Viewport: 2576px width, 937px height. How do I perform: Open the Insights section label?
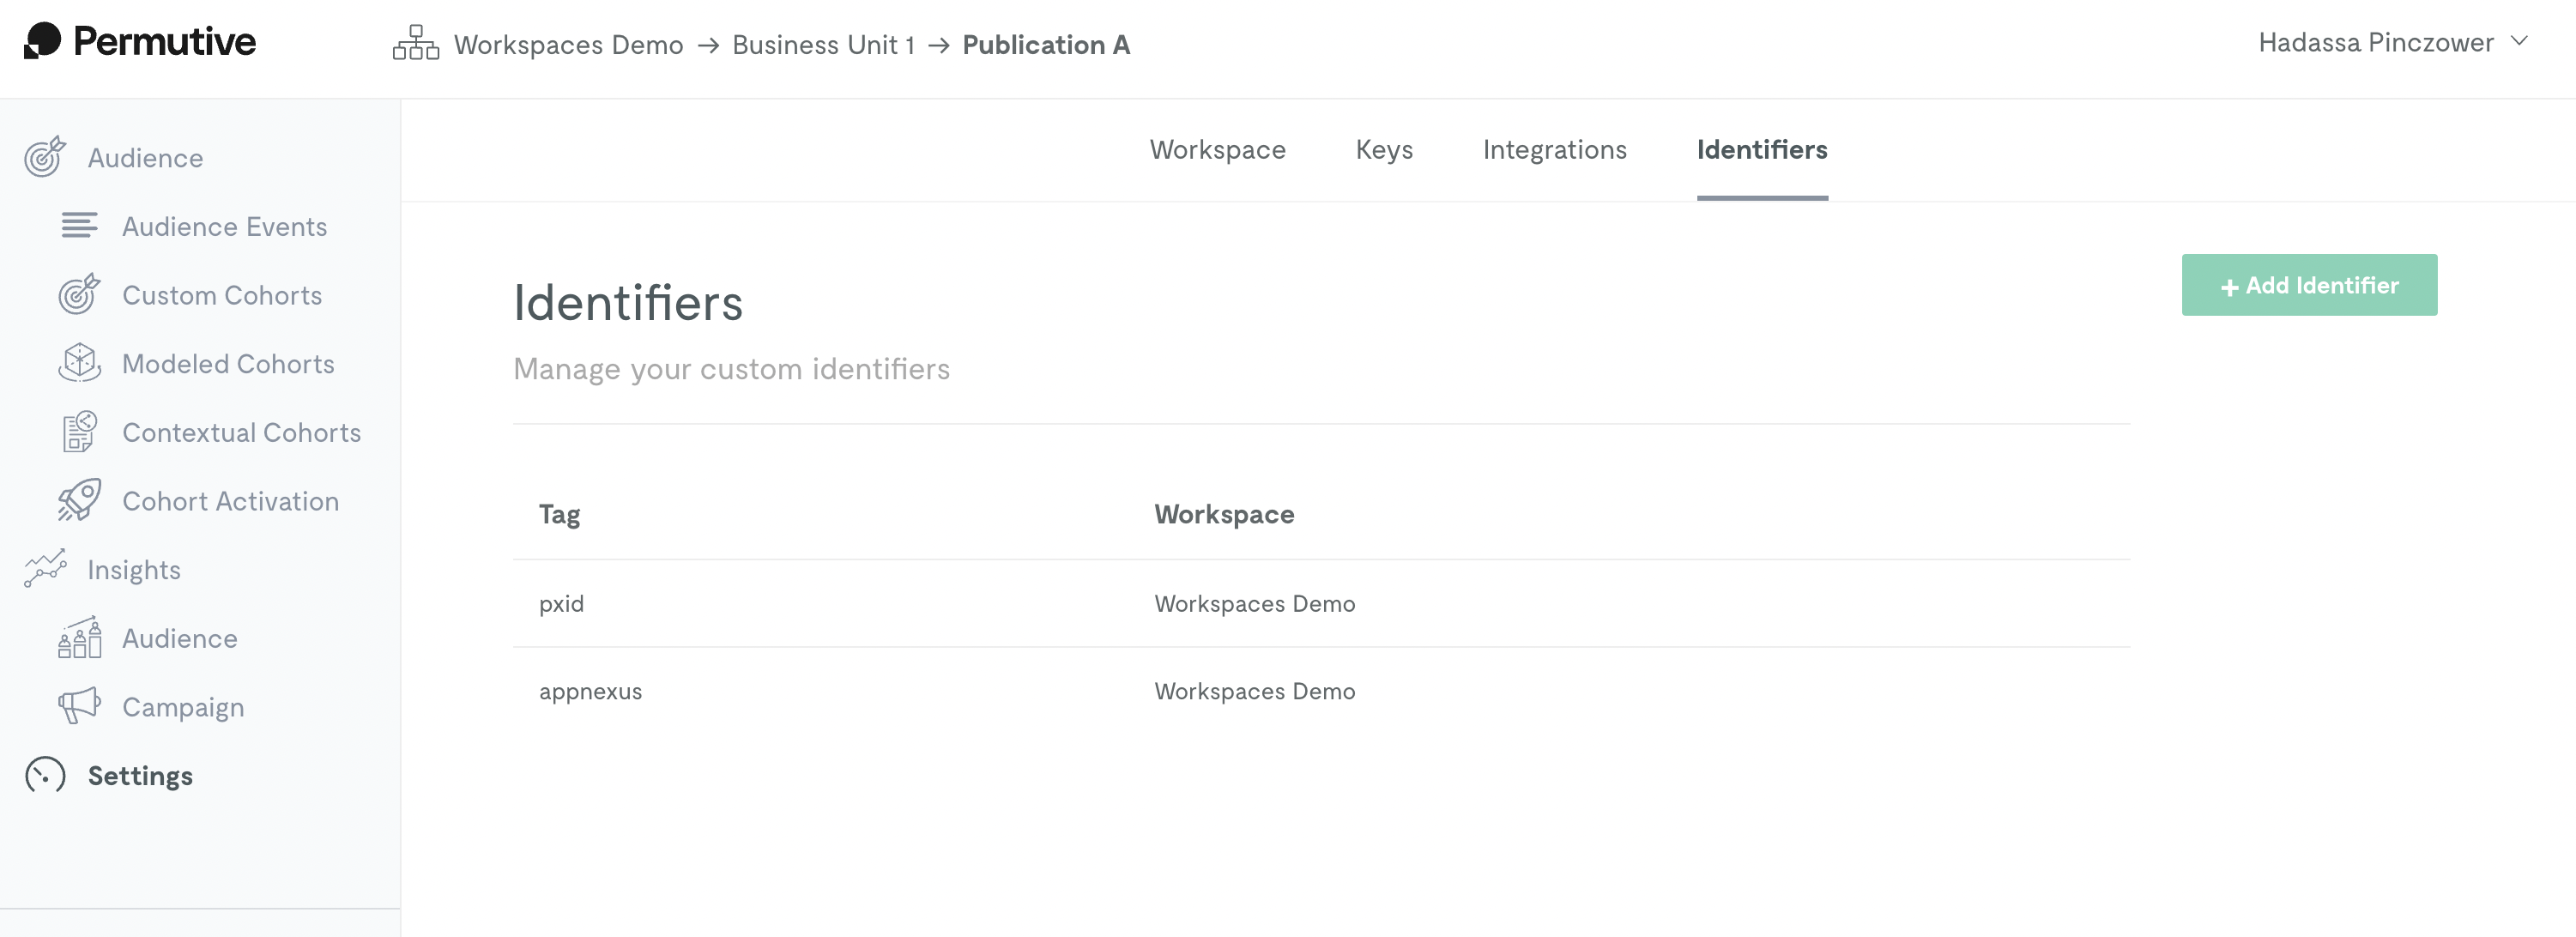[134, 570]
